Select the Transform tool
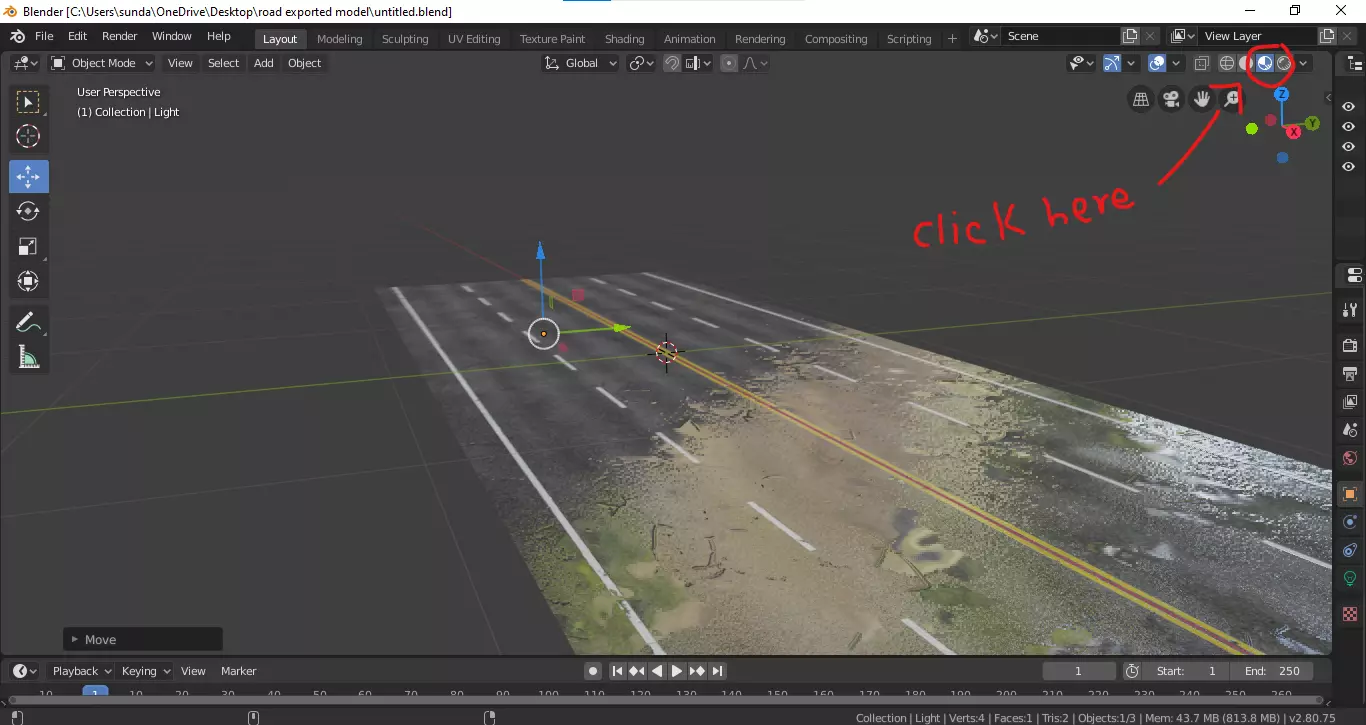 (x=28, y=281)
